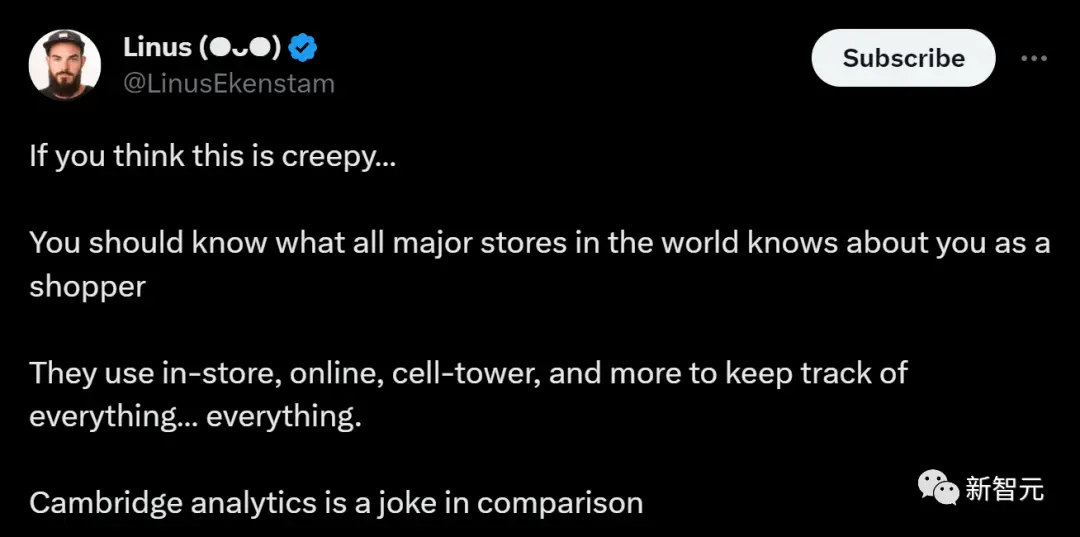Click the word "shopper" in the tweet
This screenshot has height=537, width=1080.
click(87, 286)
